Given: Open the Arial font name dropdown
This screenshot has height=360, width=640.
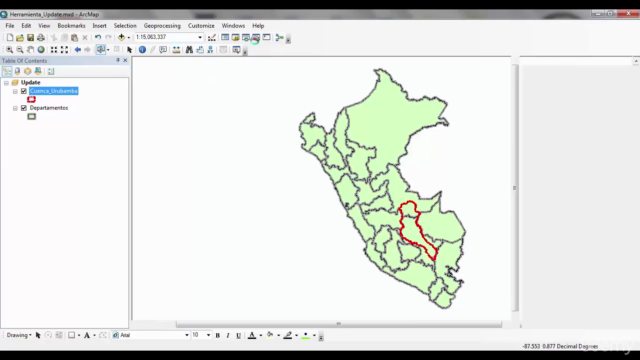Looking at the screenshot, I should click(187, 336).
